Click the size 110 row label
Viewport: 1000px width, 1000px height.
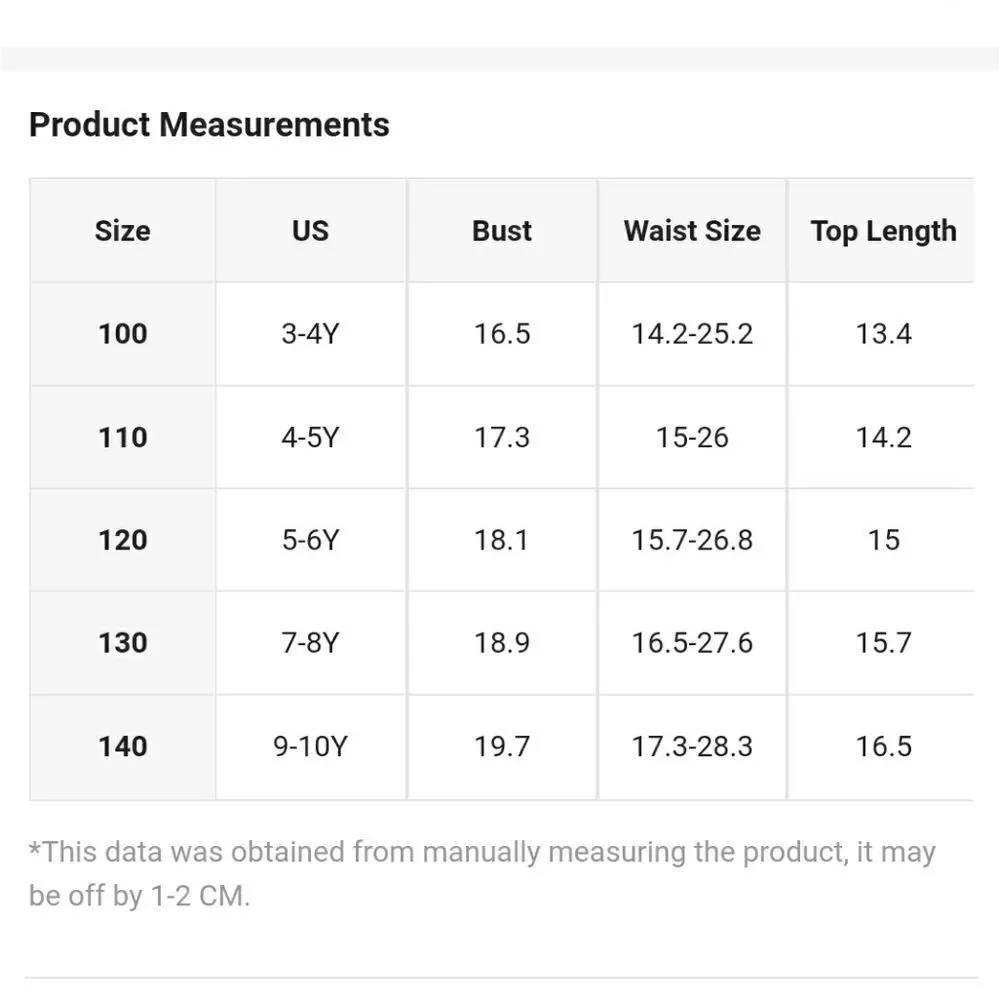122,438
